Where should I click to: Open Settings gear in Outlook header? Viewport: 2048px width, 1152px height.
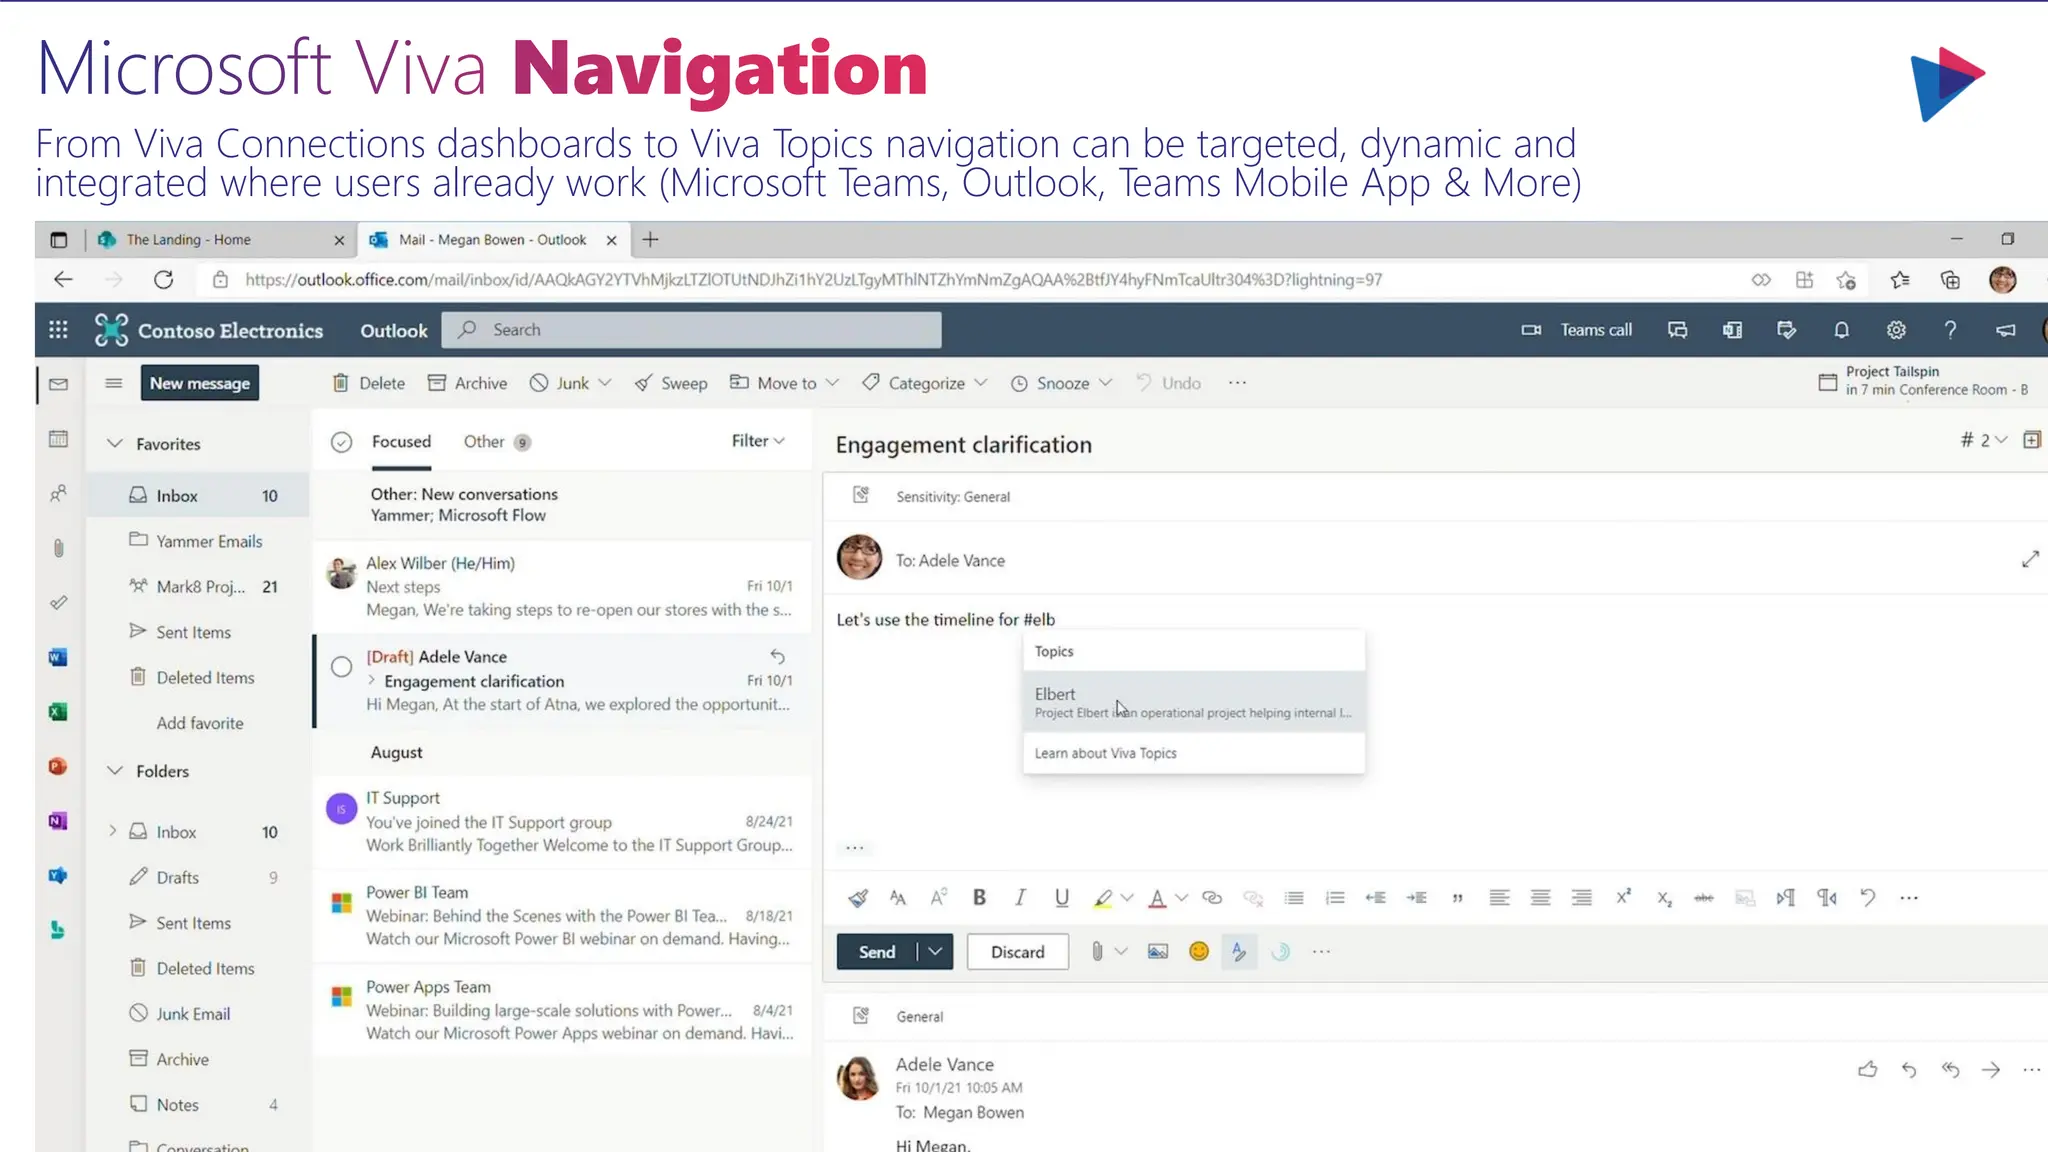pyautogui.click(x=1896, y=330)
